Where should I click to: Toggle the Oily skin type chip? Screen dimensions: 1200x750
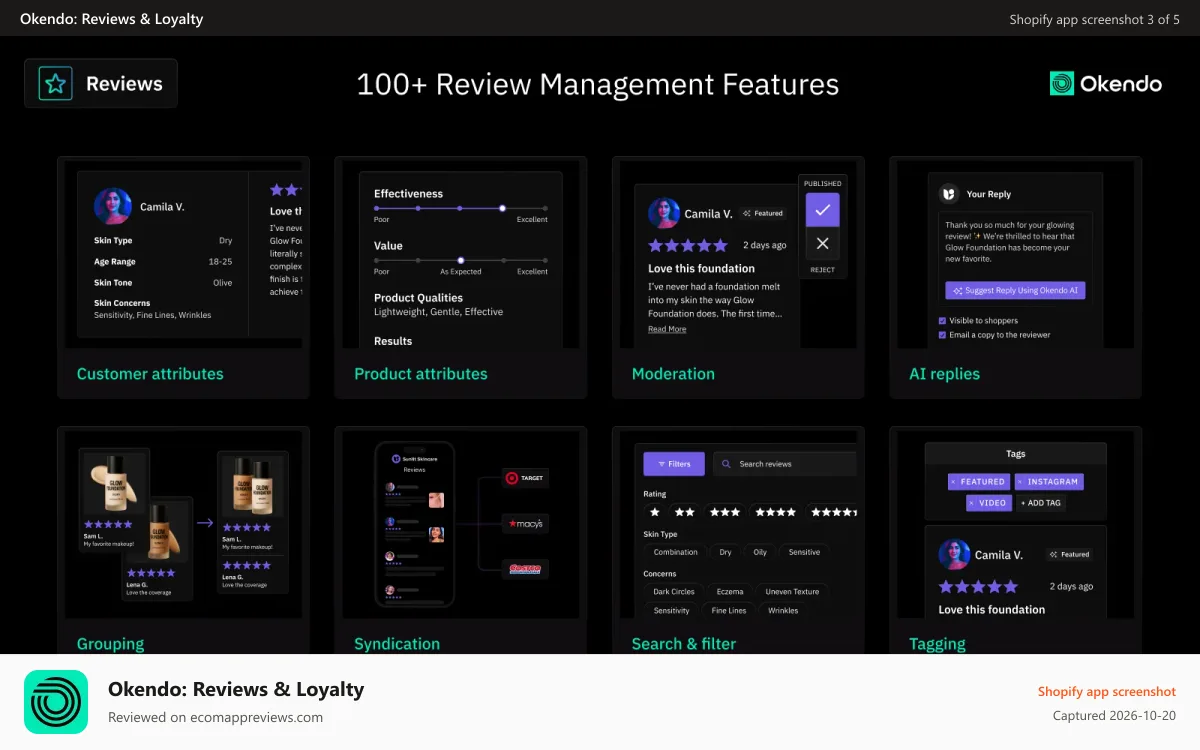(761, 552)
